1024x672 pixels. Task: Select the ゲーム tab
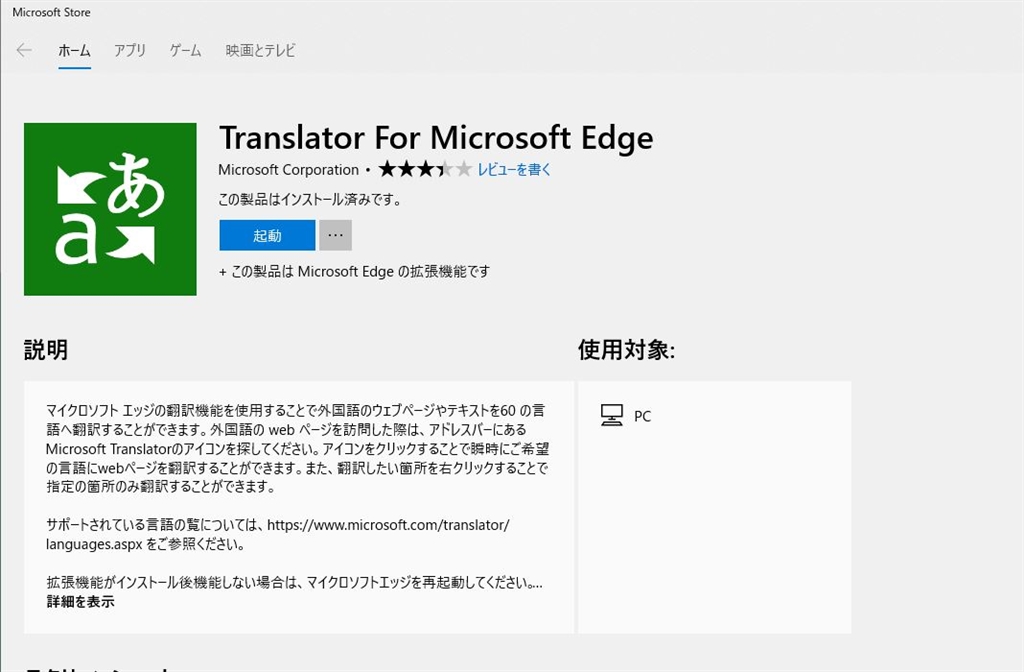tap(185, 50)
